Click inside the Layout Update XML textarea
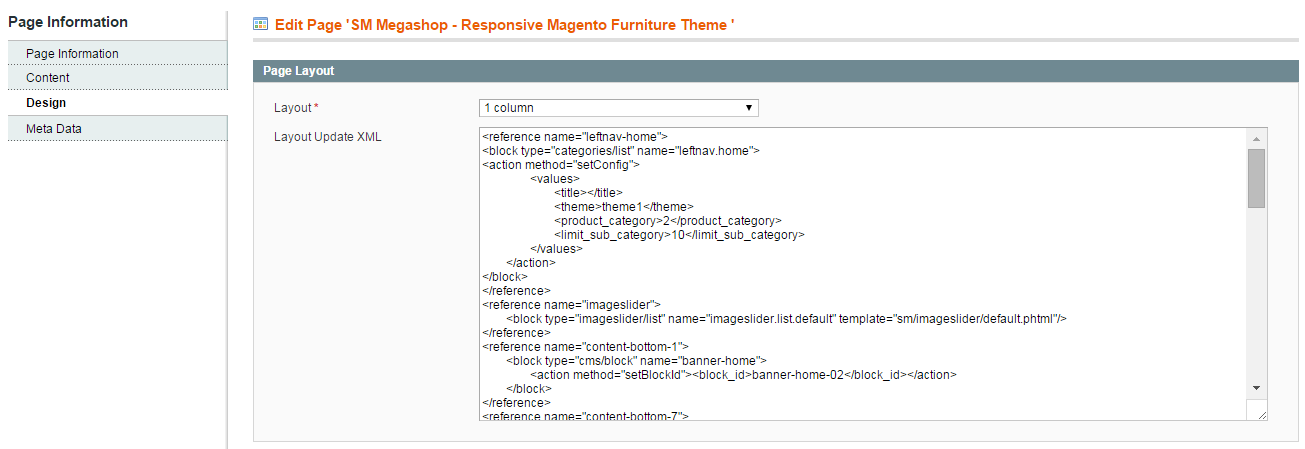This screenshot has width=1305, height=449. 862,273
